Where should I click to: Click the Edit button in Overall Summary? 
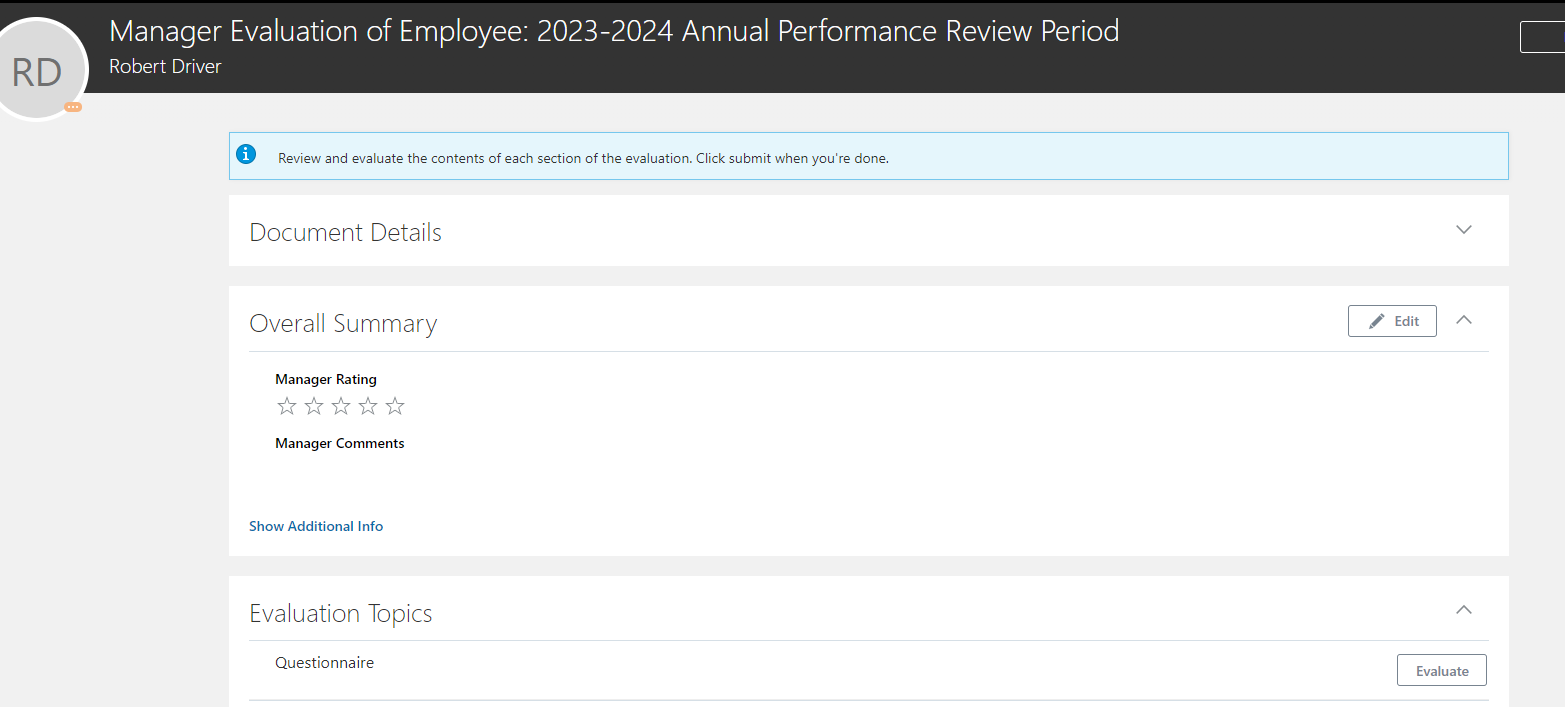point(1392,321)
